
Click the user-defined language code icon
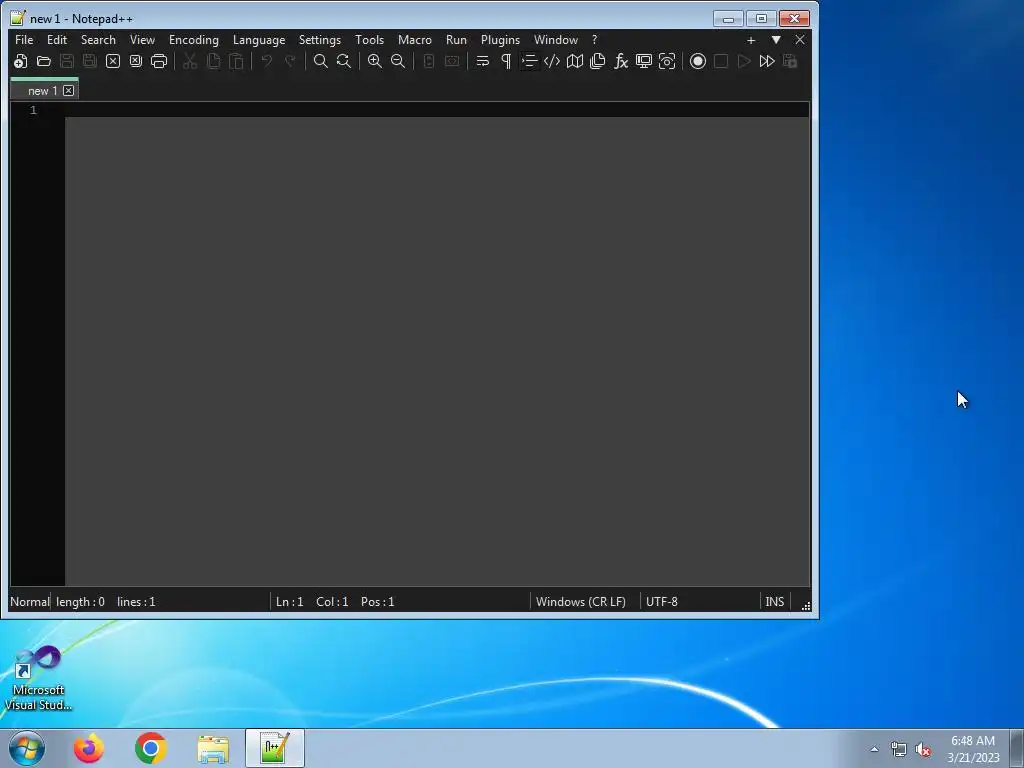point(552,61)
